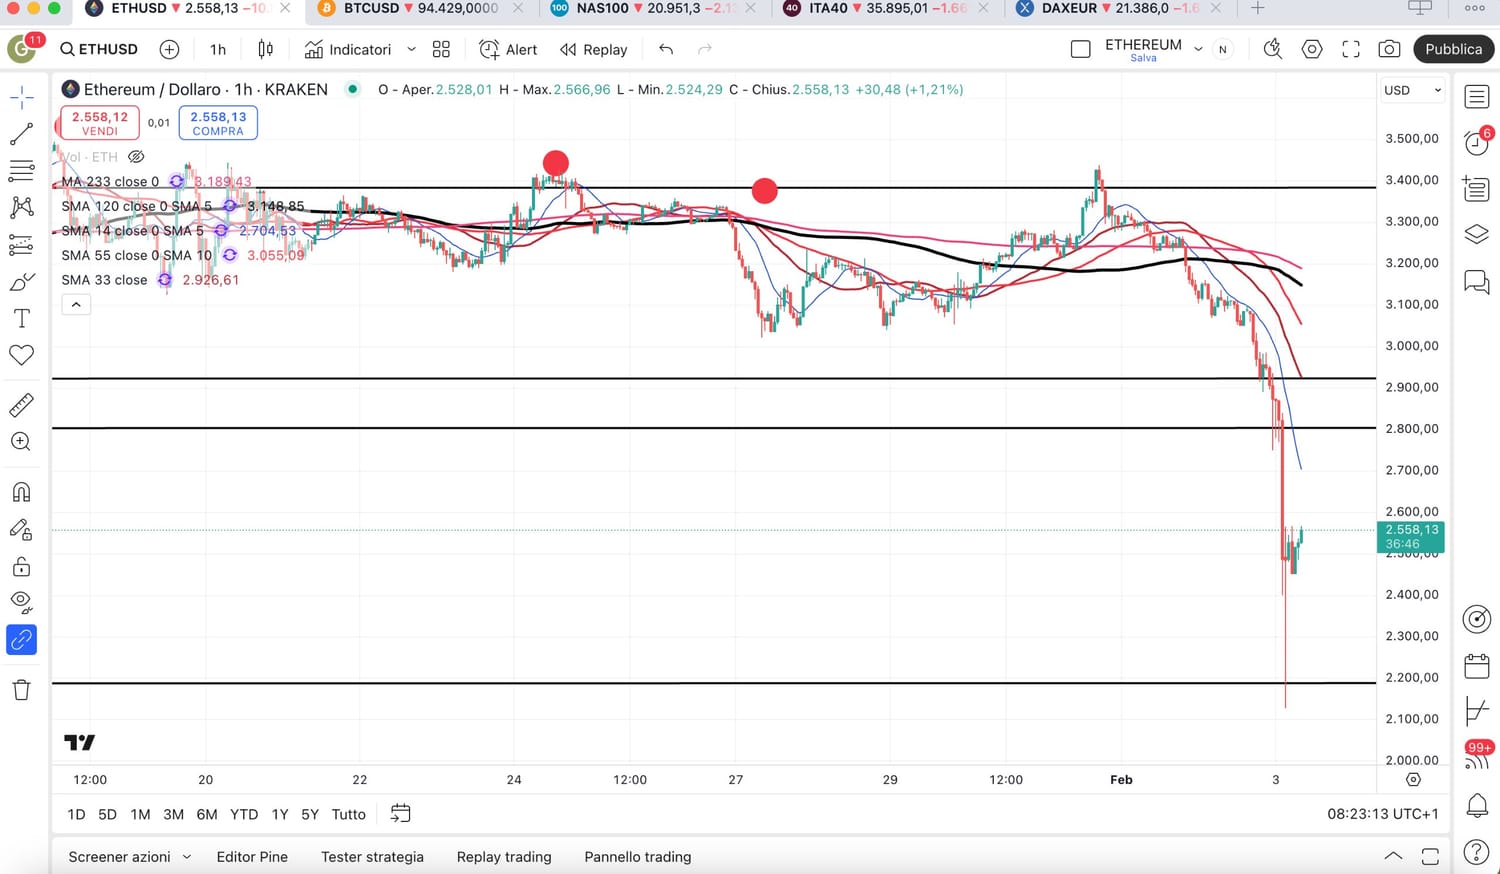The width and height of the screenshot is (1500, 874).
Task: Toggle visibility of Vol · ETH indicator
Action: pyautogui.click(x=137, y=157)
